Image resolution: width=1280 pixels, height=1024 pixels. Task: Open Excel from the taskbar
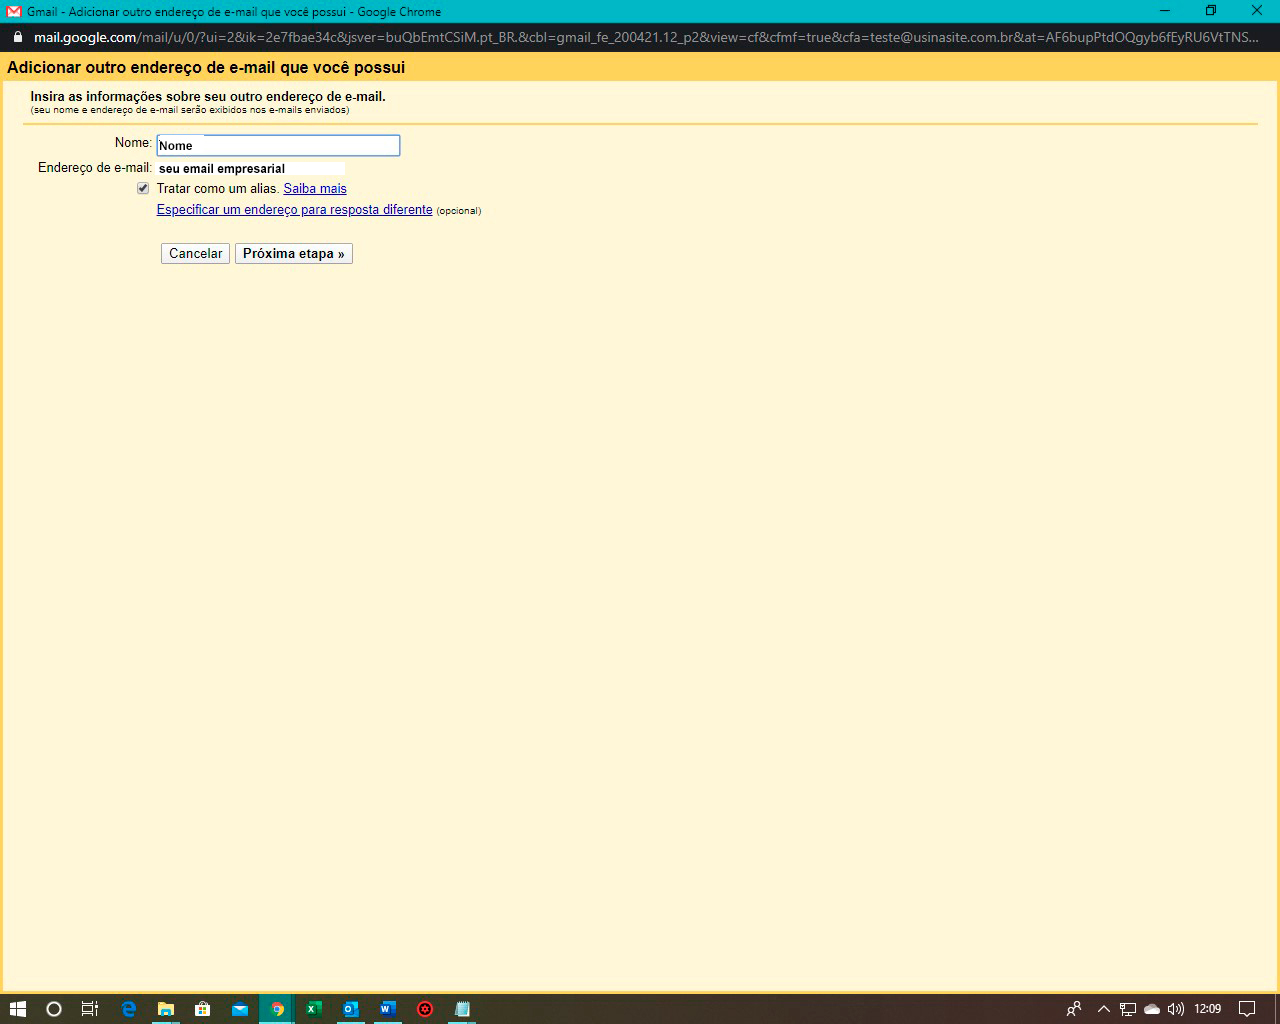313,1009
